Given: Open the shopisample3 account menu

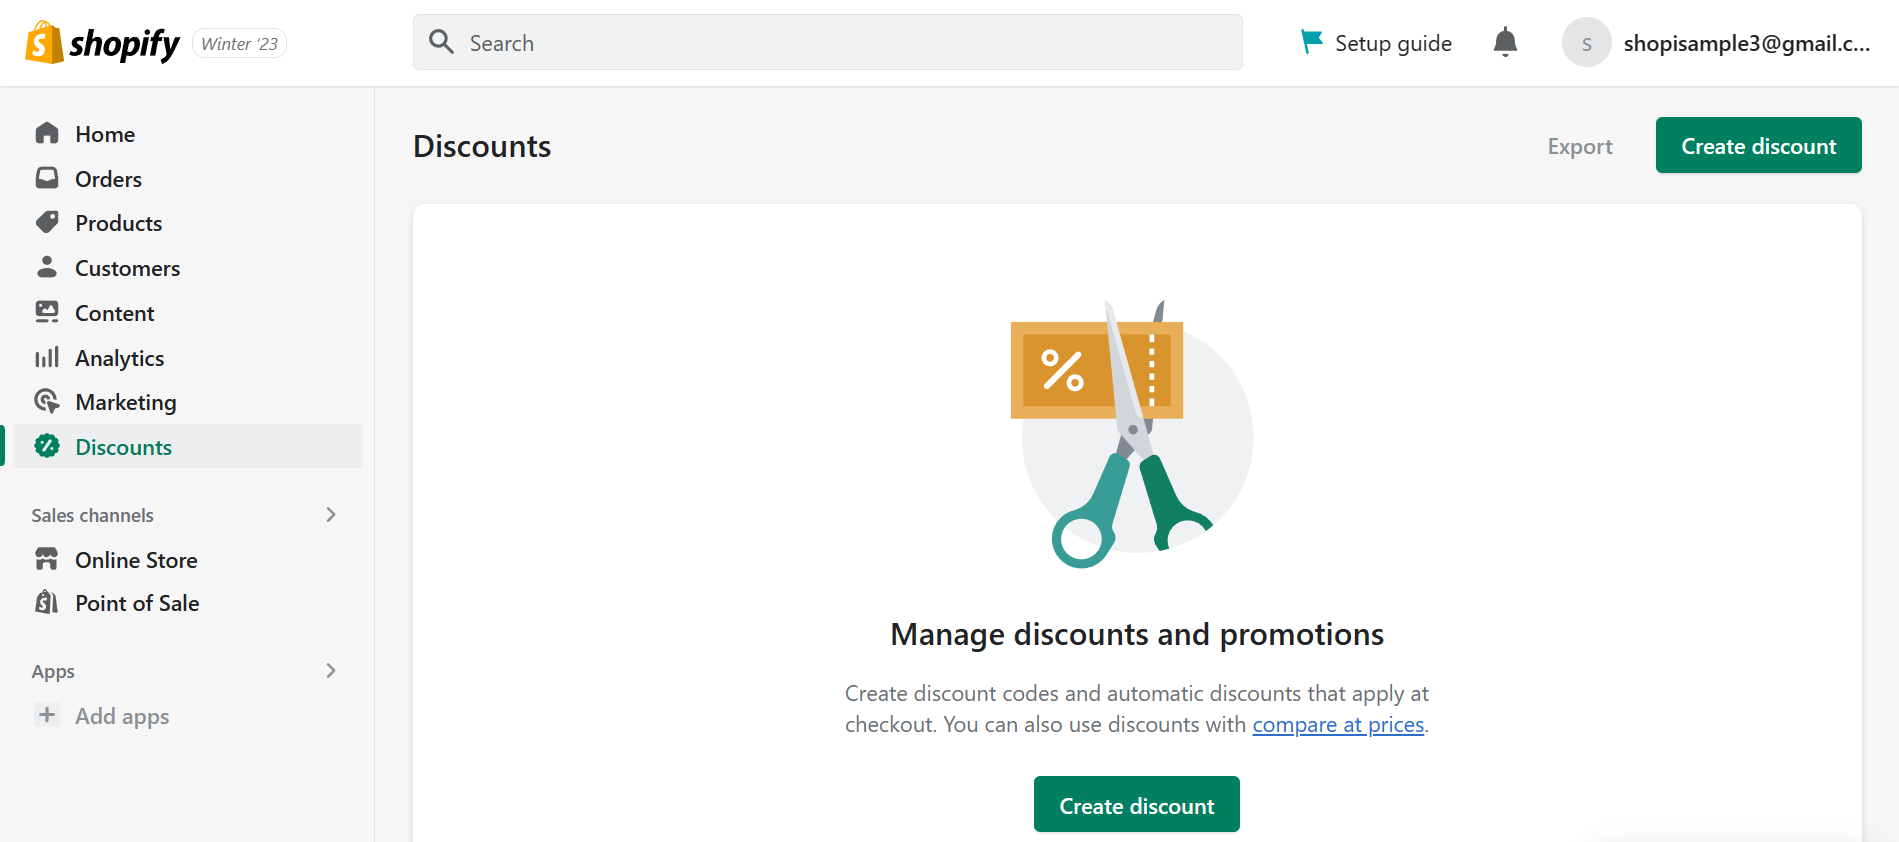Looking at the screenshot, I should coord(1716,42).
